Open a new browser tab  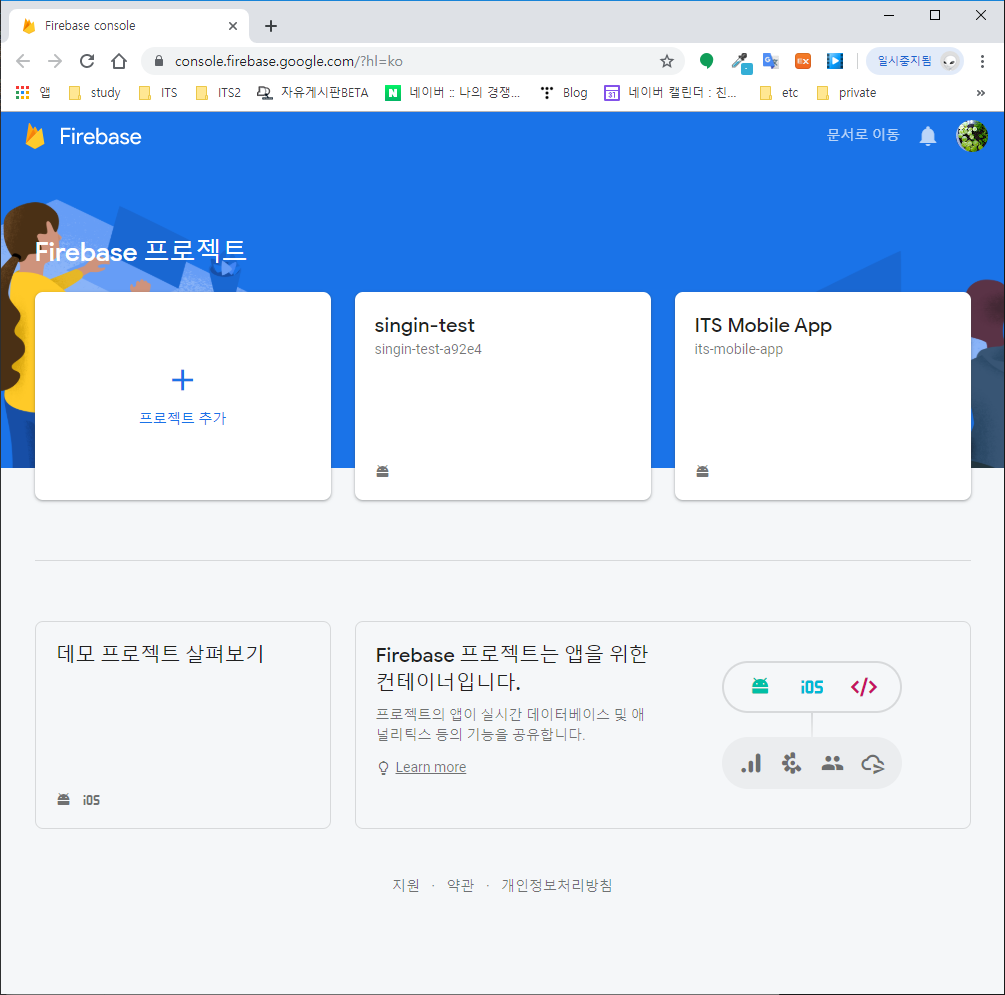270,26
